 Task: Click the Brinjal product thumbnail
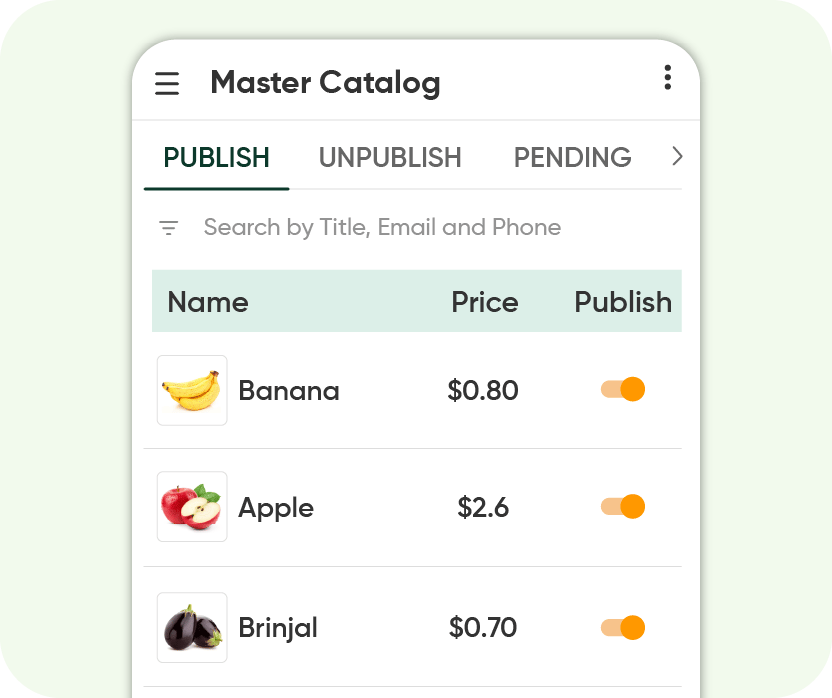[191, 627]
